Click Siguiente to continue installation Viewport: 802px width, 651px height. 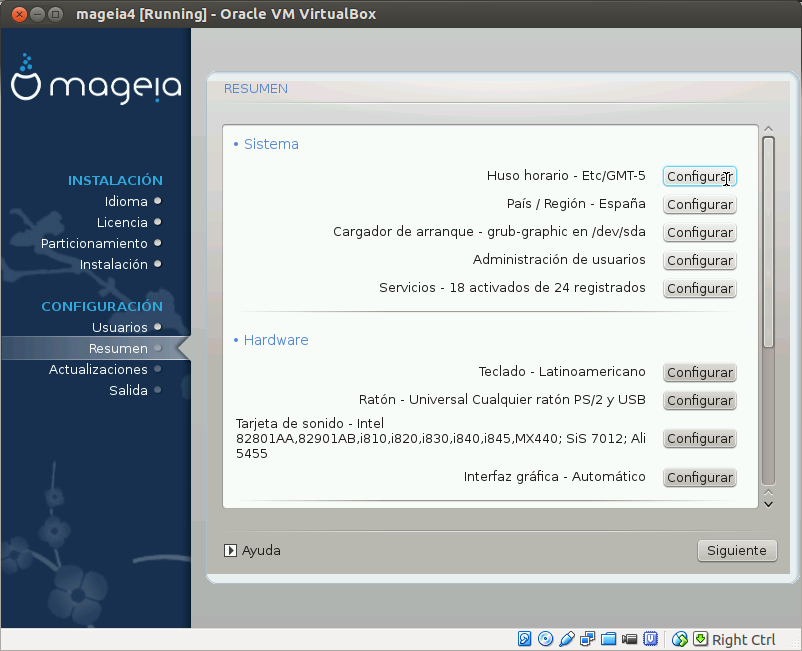(737, 550)
